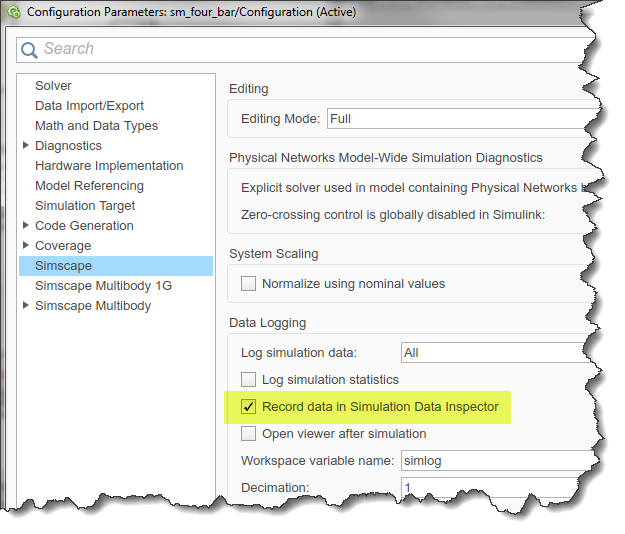The height and width of the screenshot is (534, 625).
Task: Expand the Simscape Multibody tree node
Action: (x=26, y=306)
